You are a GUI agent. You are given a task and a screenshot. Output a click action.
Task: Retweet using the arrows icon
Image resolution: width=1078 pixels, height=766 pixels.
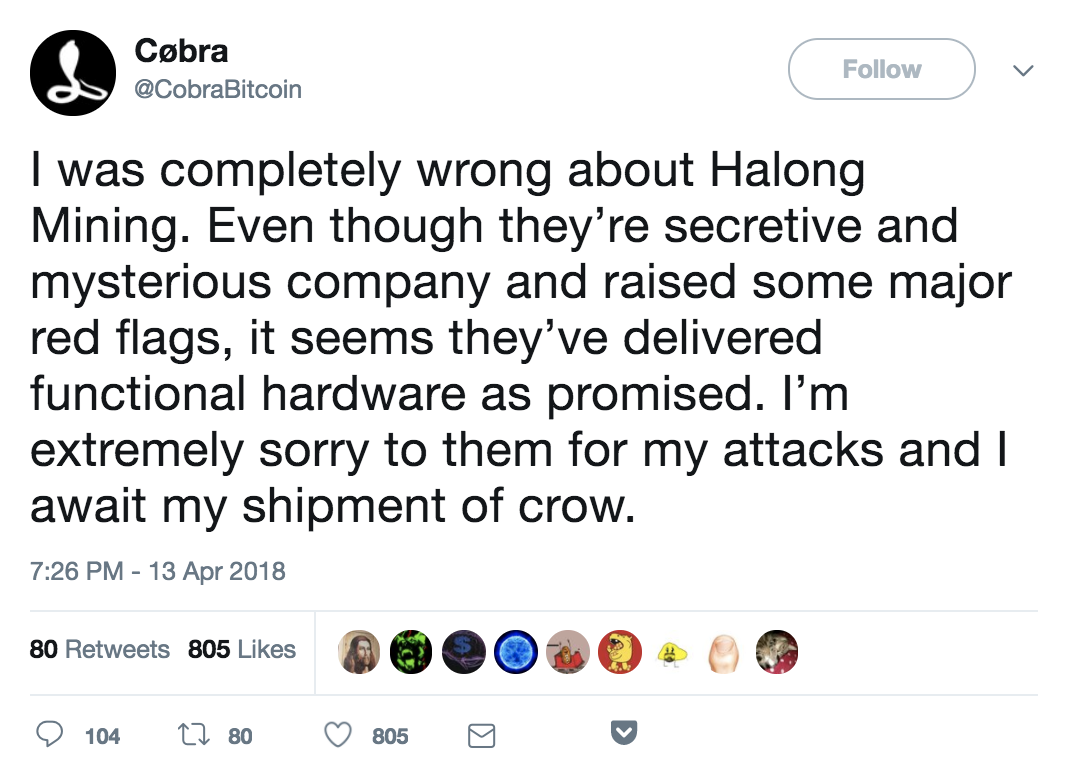click(x=194, y=734)
